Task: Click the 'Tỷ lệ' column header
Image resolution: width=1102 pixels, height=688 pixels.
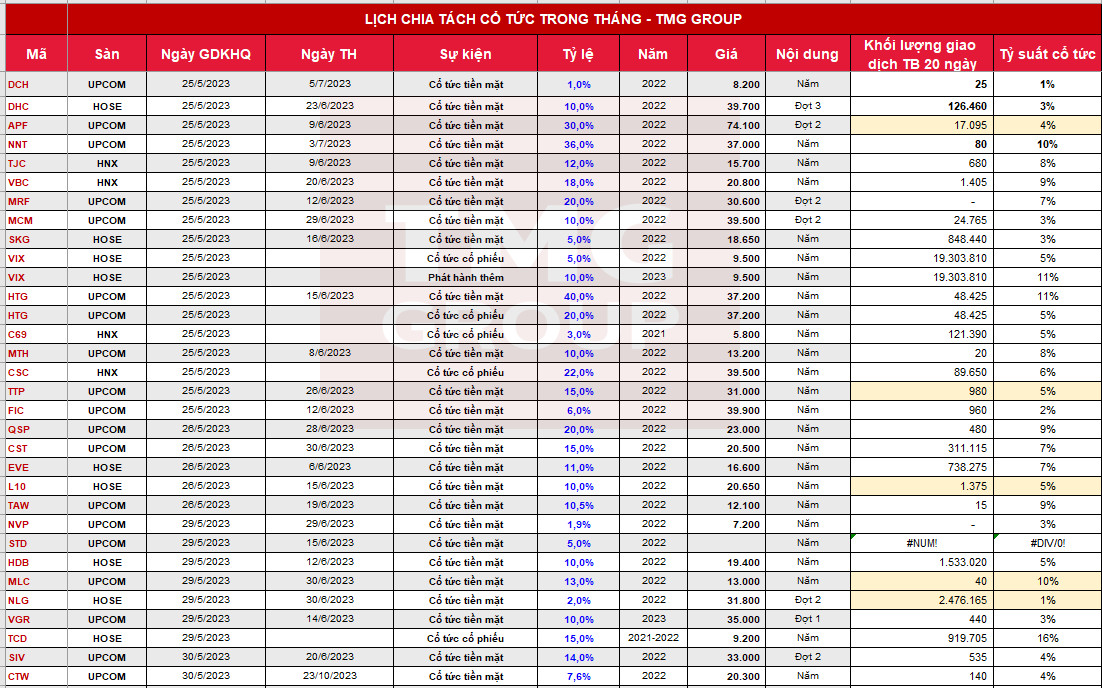Action: [578, 54]
